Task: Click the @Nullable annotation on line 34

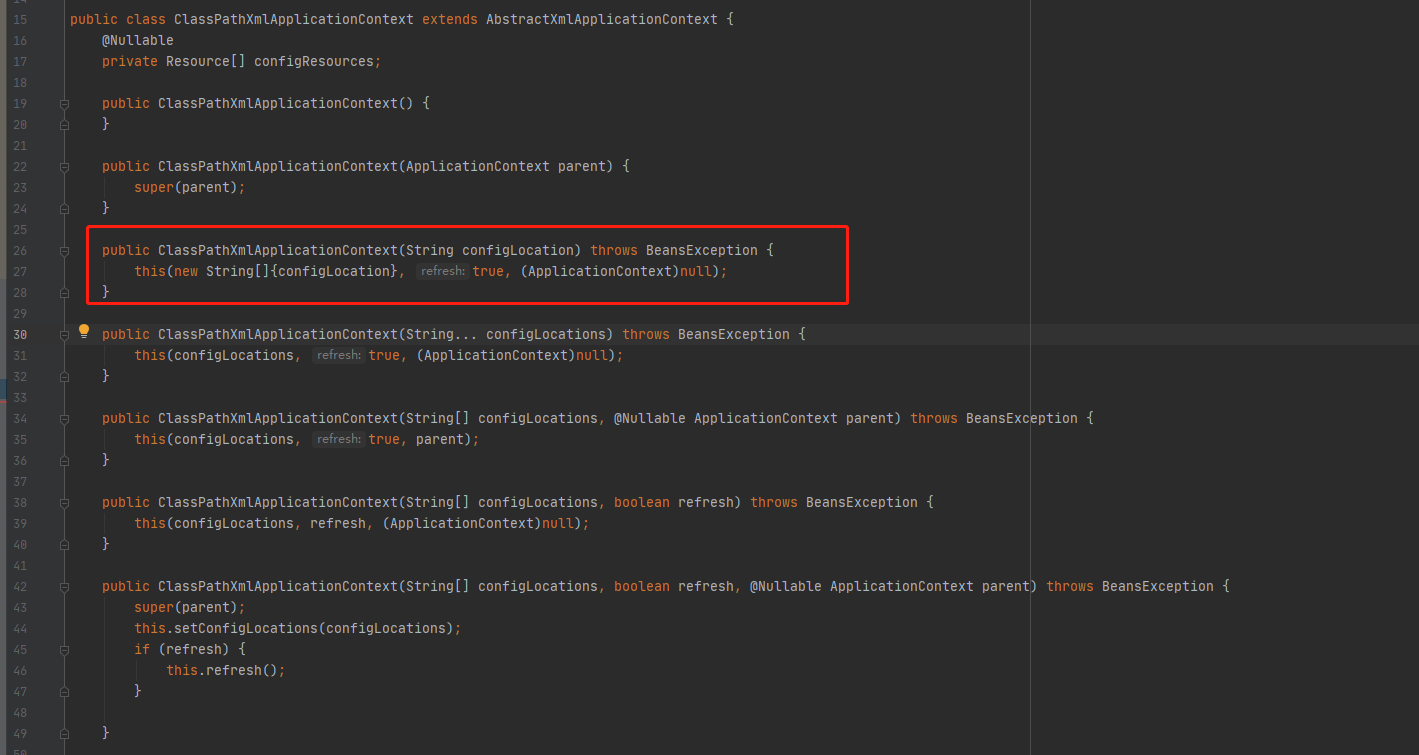Action: coord(650,418)
